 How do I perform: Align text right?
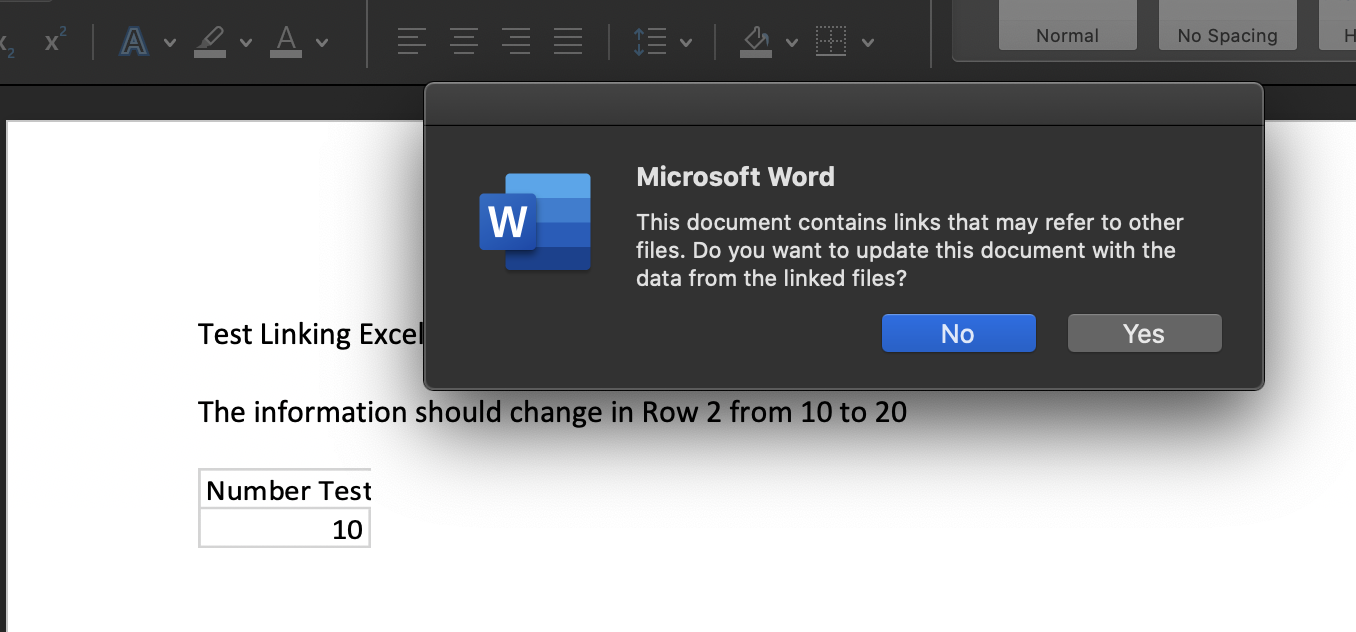point(516,42)
